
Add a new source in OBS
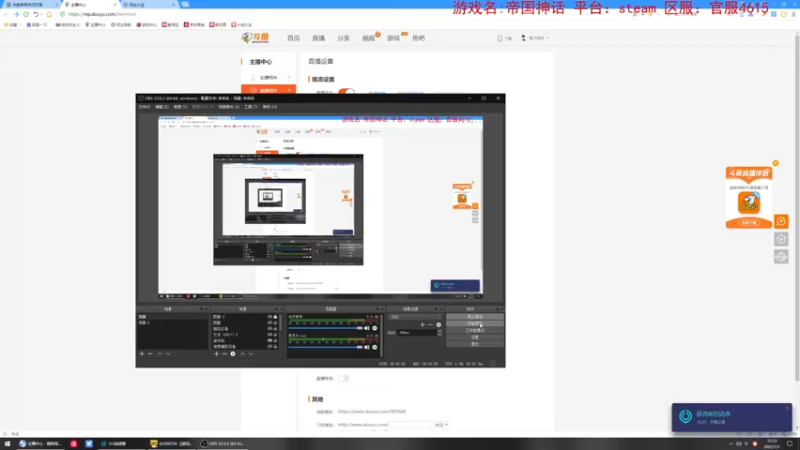click(x=216, y=354)
